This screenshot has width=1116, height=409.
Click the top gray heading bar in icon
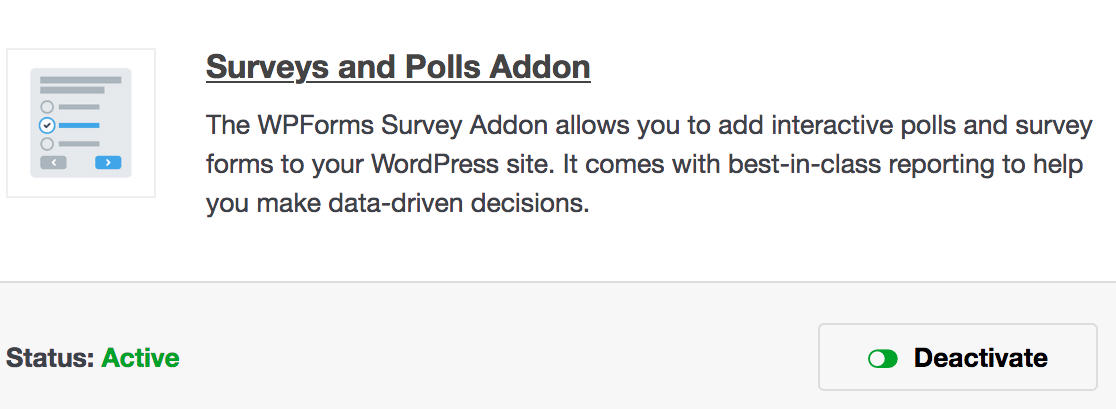[x=80, y=80]
